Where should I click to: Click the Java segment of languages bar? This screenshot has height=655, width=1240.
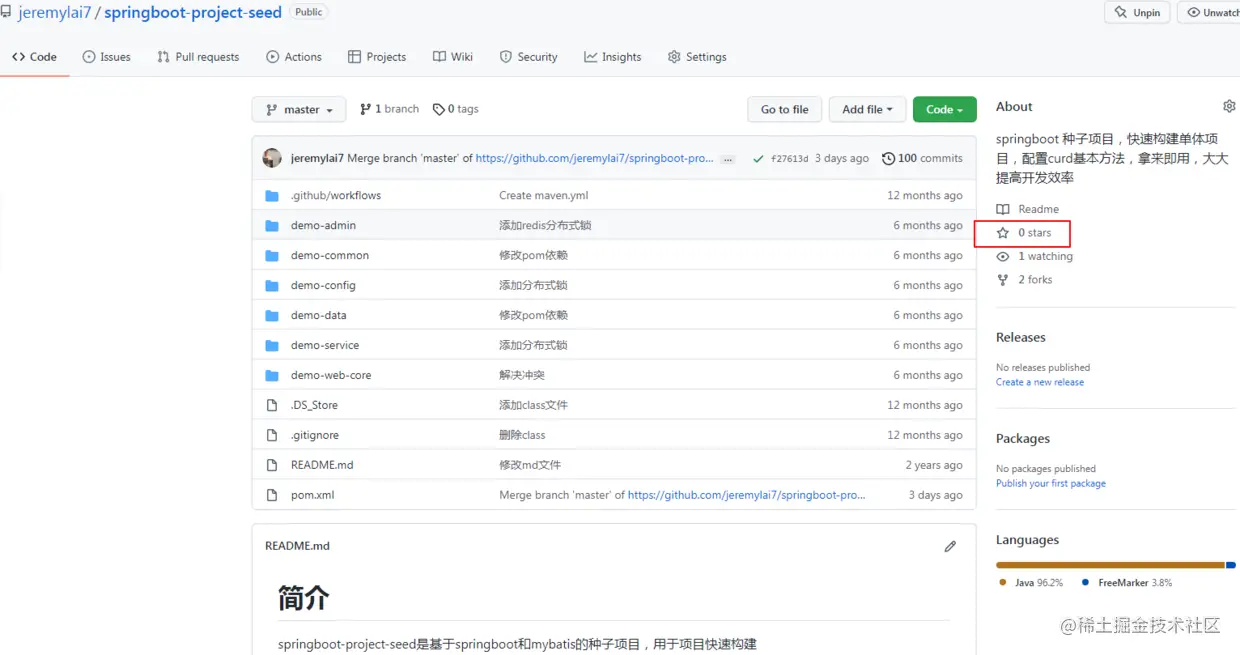(1110, 565)
